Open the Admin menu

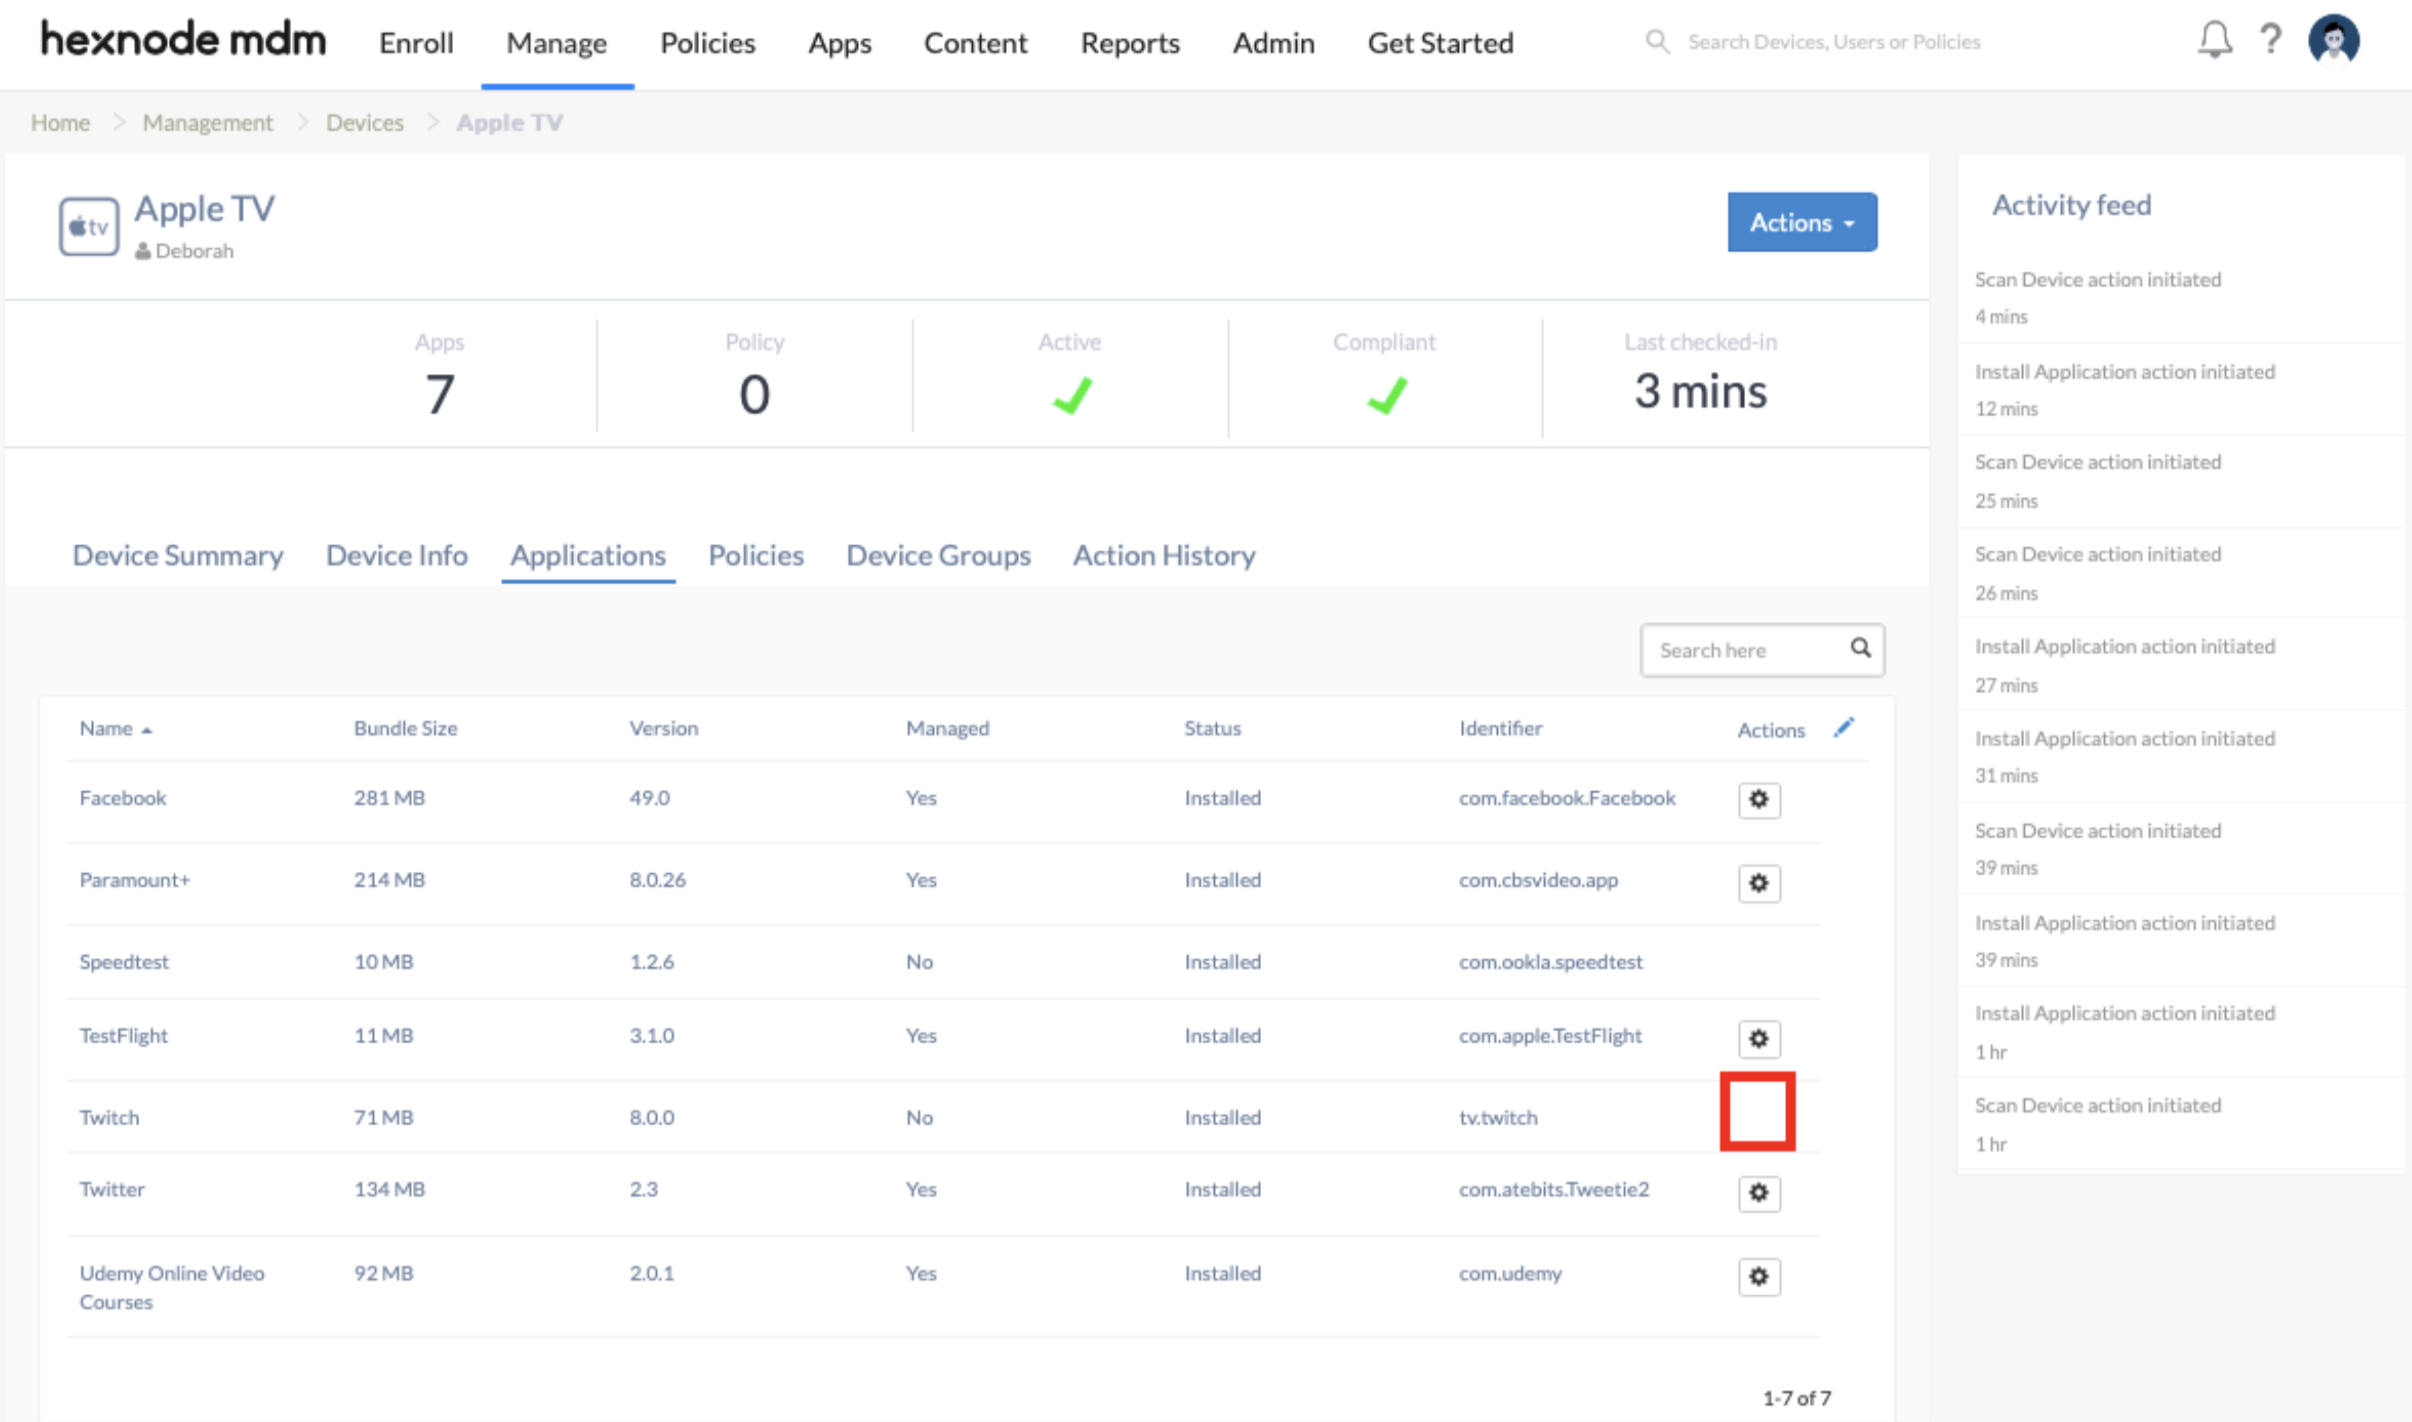coord(1273,43)
